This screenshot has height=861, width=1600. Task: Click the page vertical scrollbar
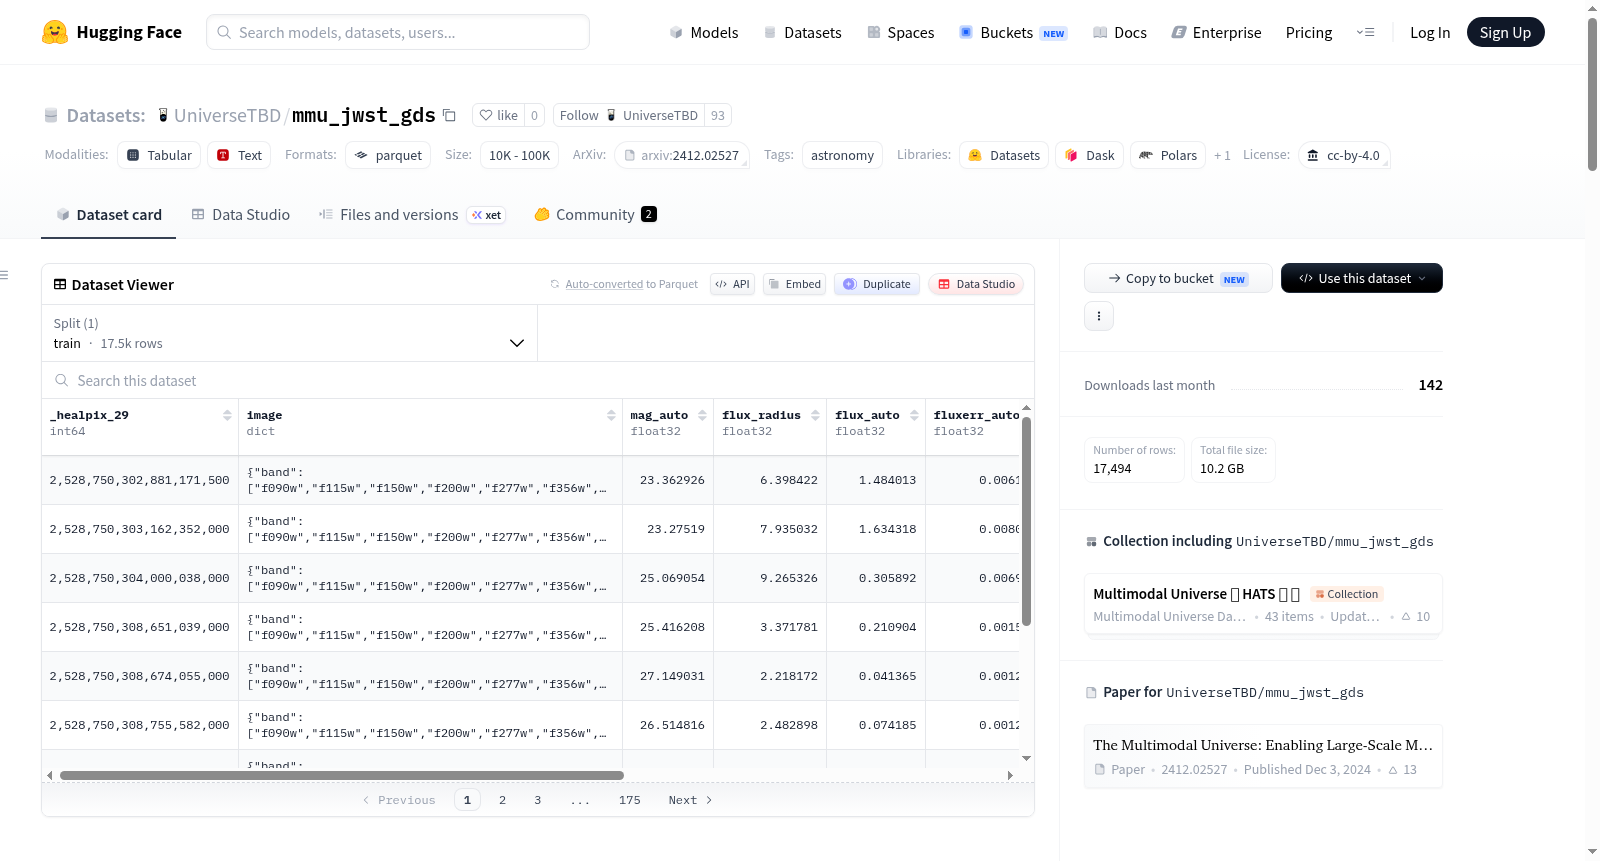click(x=1592, y=95)
